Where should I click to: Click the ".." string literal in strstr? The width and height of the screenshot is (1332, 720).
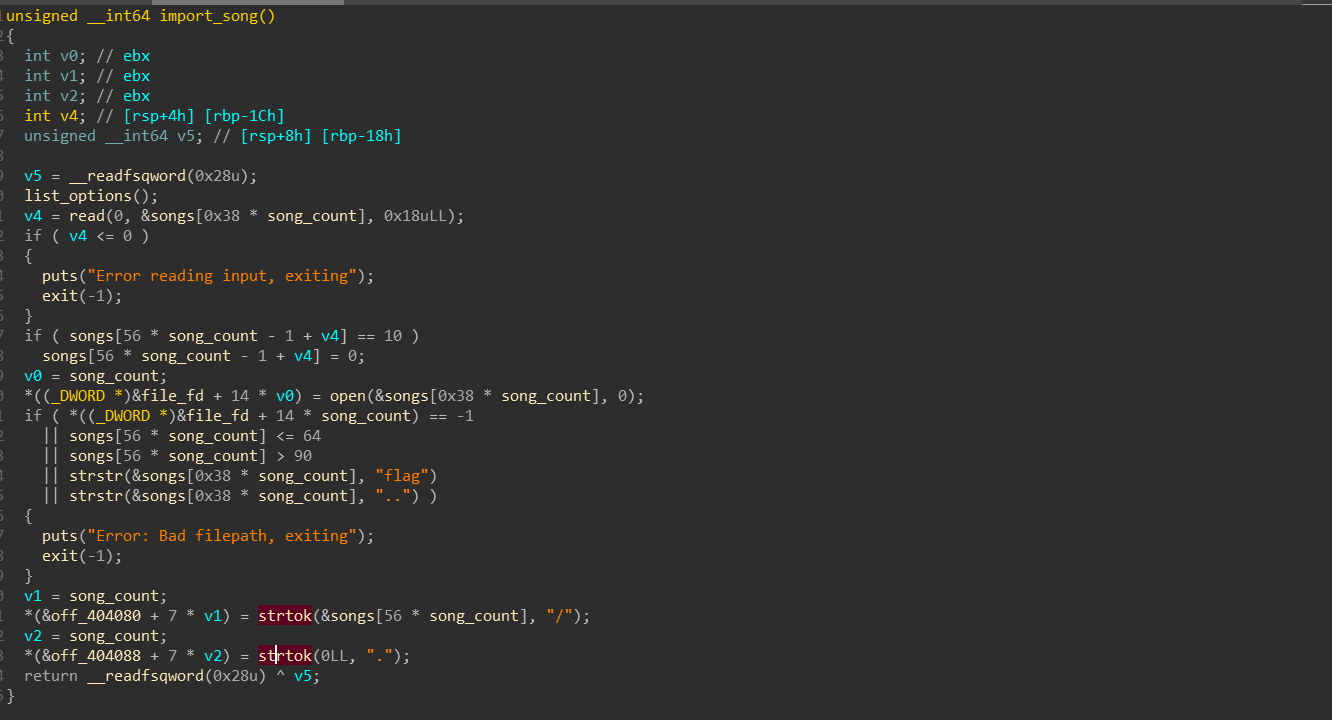click(393, 496)
